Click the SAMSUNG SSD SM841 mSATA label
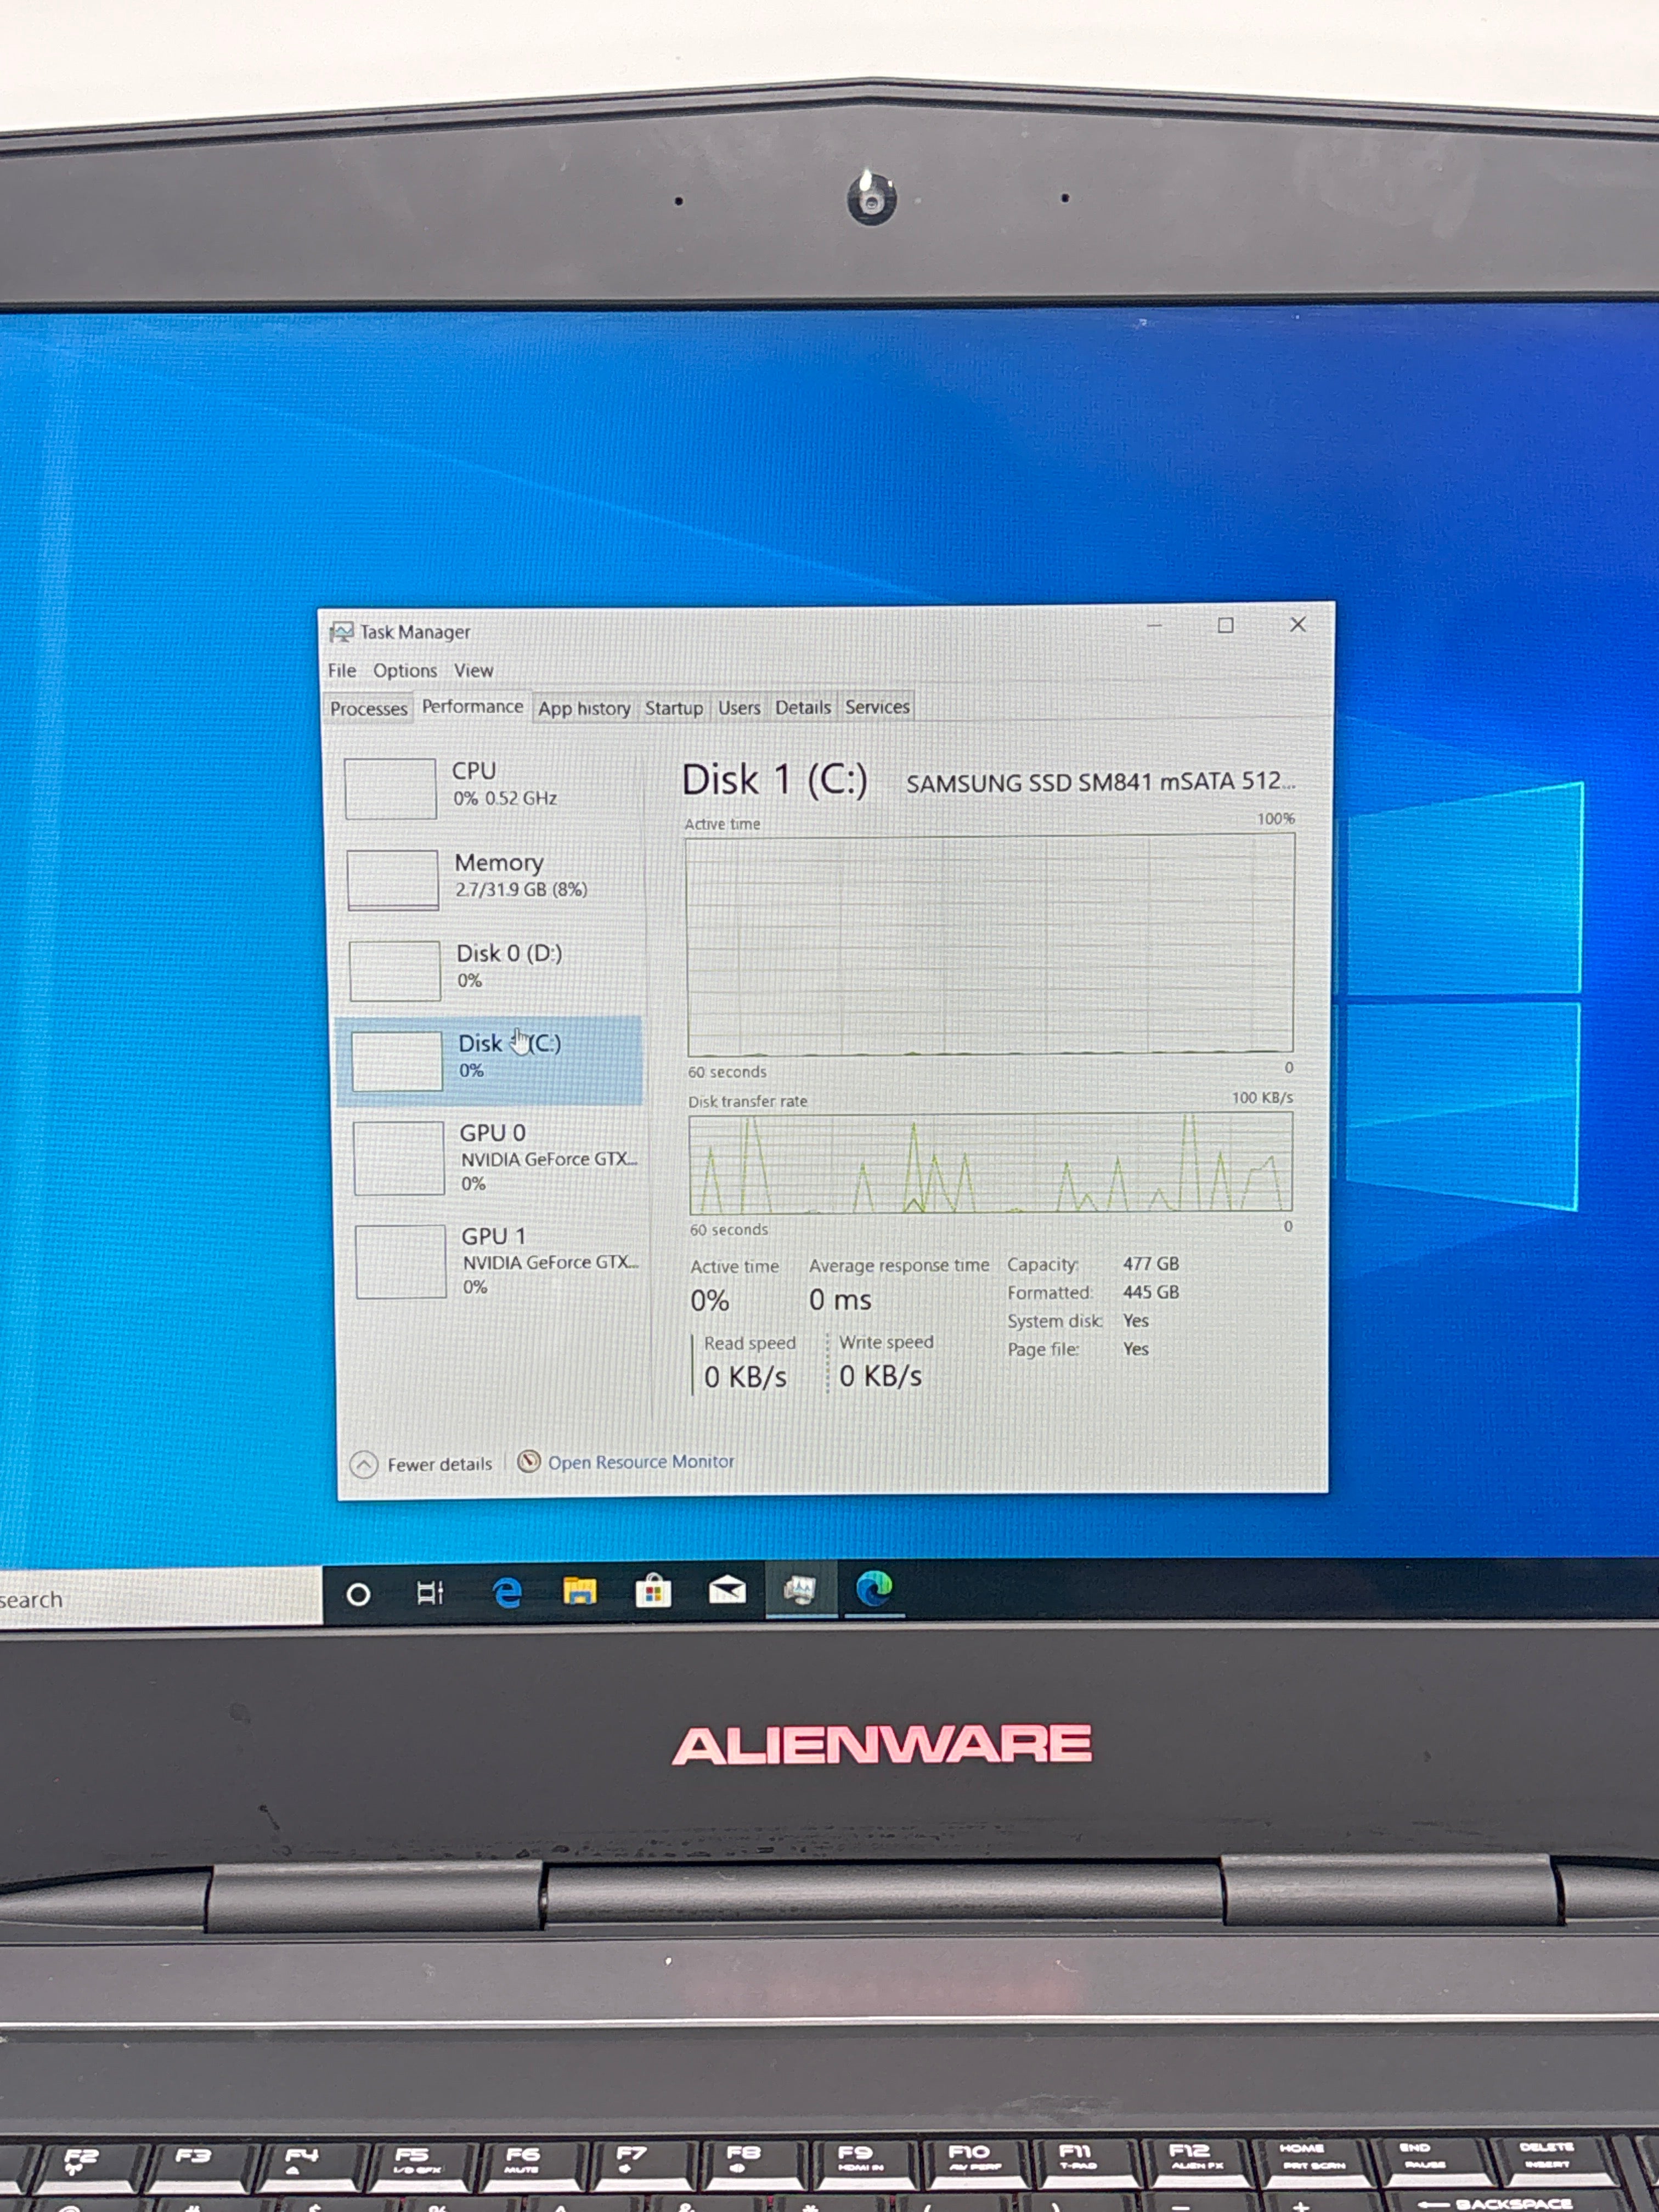The image size is (1659, 2212). (x=1100, y=782)
